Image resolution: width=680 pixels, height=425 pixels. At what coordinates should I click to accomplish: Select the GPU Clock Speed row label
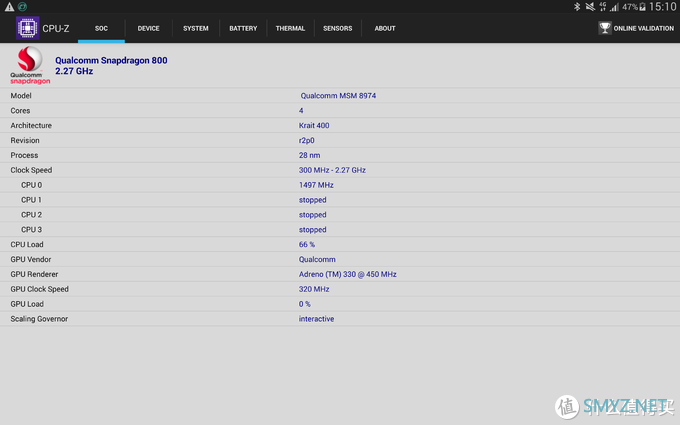39,289
